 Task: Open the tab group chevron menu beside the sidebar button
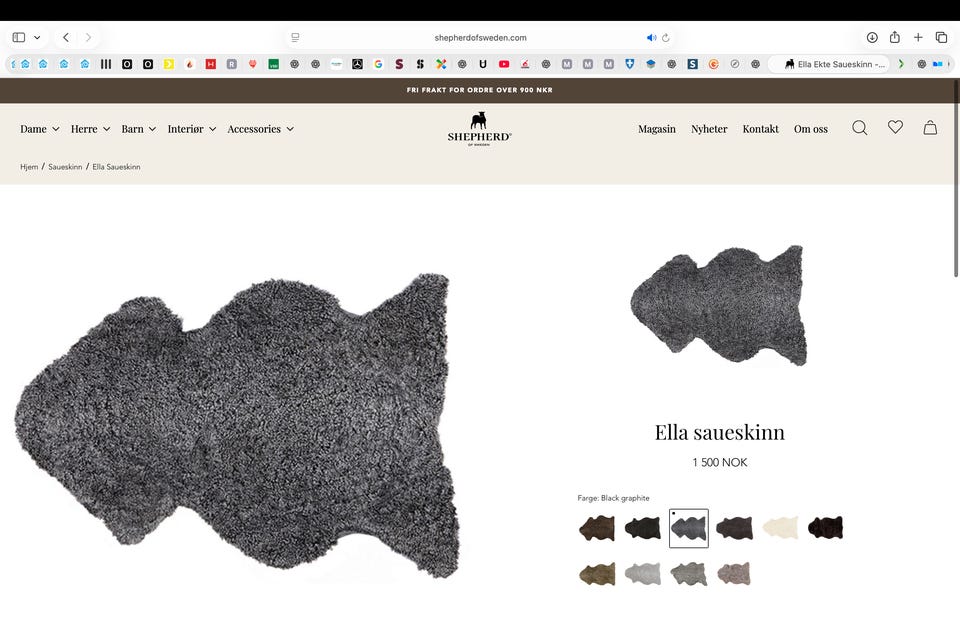(37, 37)
